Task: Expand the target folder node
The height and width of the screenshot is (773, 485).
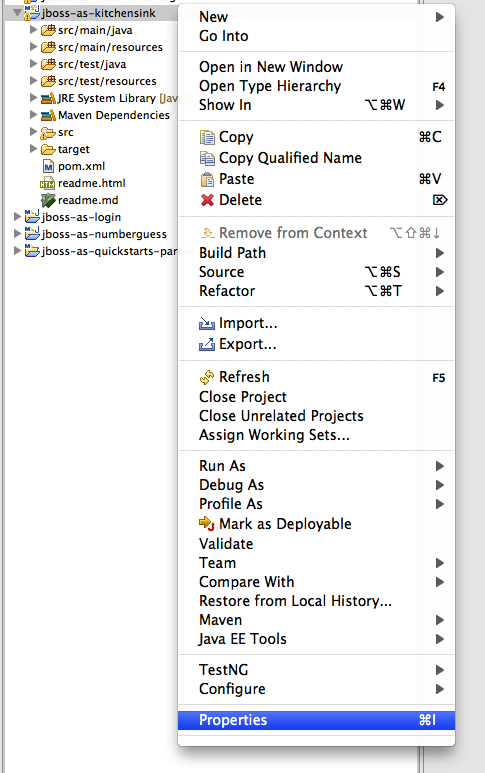Action: click(33, 149)
